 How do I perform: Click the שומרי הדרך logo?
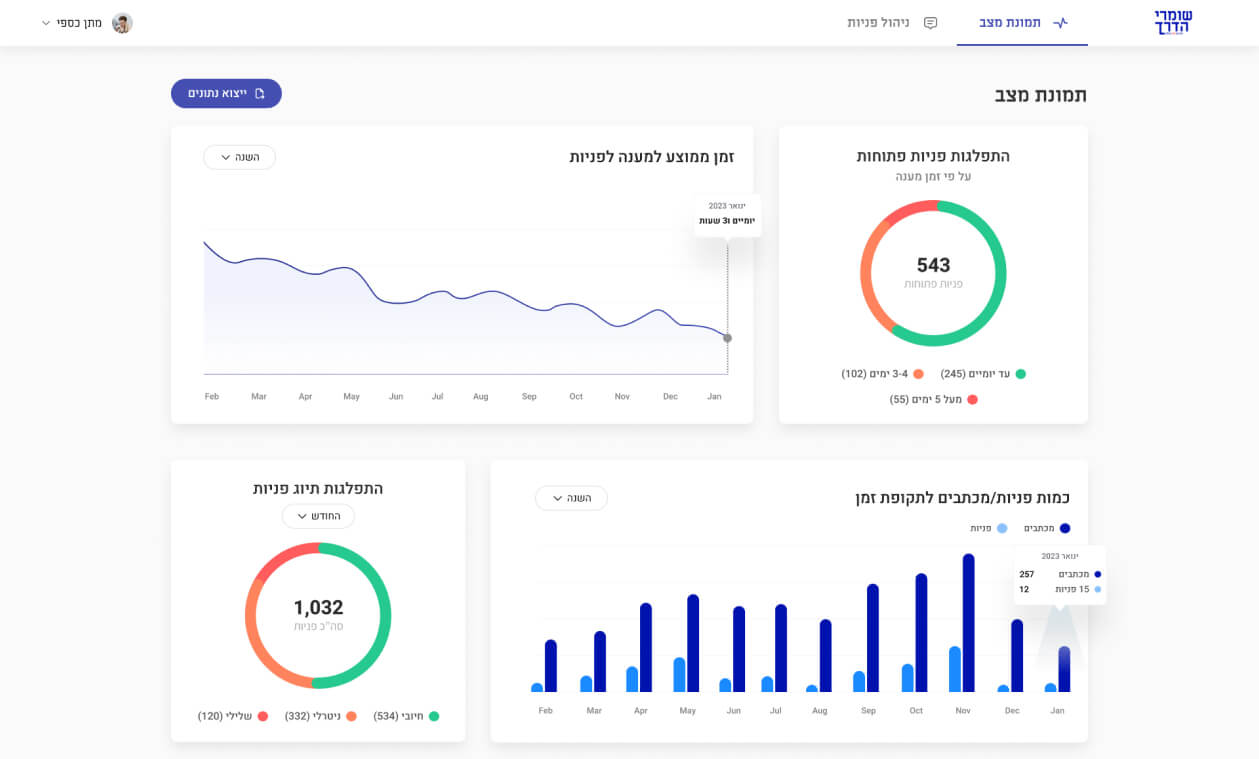point(1173,22)
